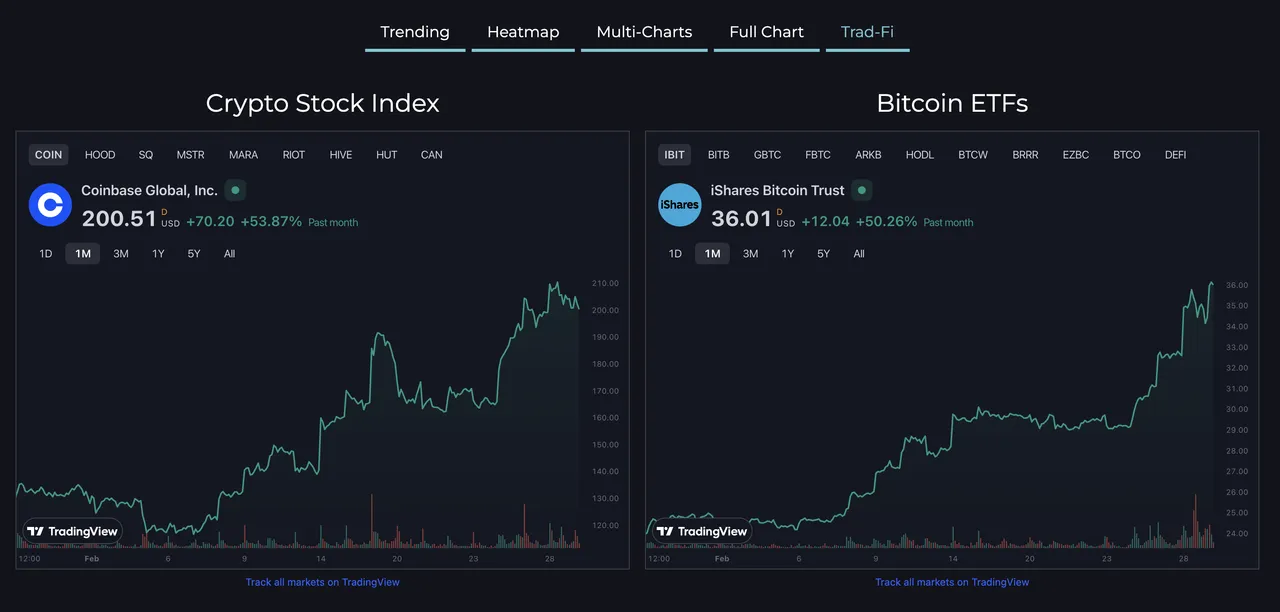The width and height of the screenshot is (1280, 612).
Task: Set IBIT chart range to 1M
Action: (713, 254)
